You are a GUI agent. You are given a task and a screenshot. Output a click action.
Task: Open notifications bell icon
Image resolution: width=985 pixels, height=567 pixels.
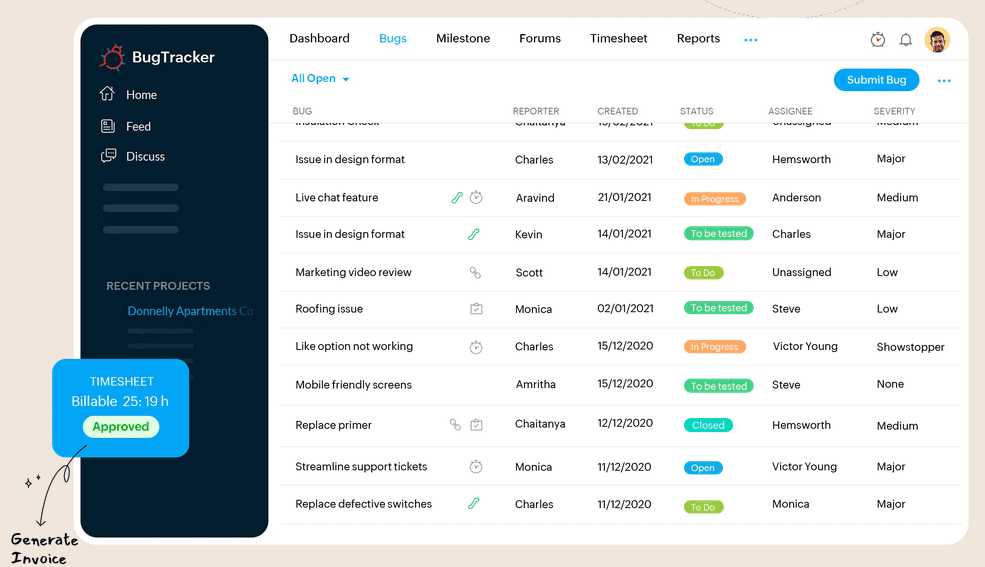tap(905, 40)
